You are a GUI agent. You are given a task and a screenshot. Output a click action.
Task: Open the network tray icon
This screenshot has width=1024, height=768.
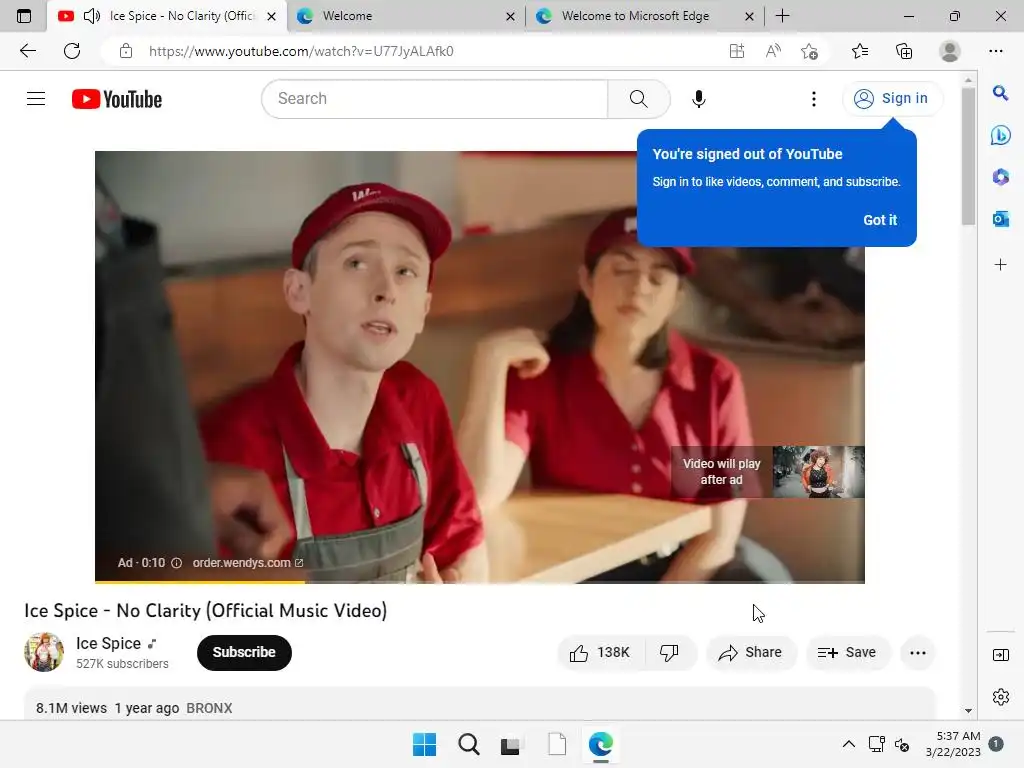click(876, 744)
